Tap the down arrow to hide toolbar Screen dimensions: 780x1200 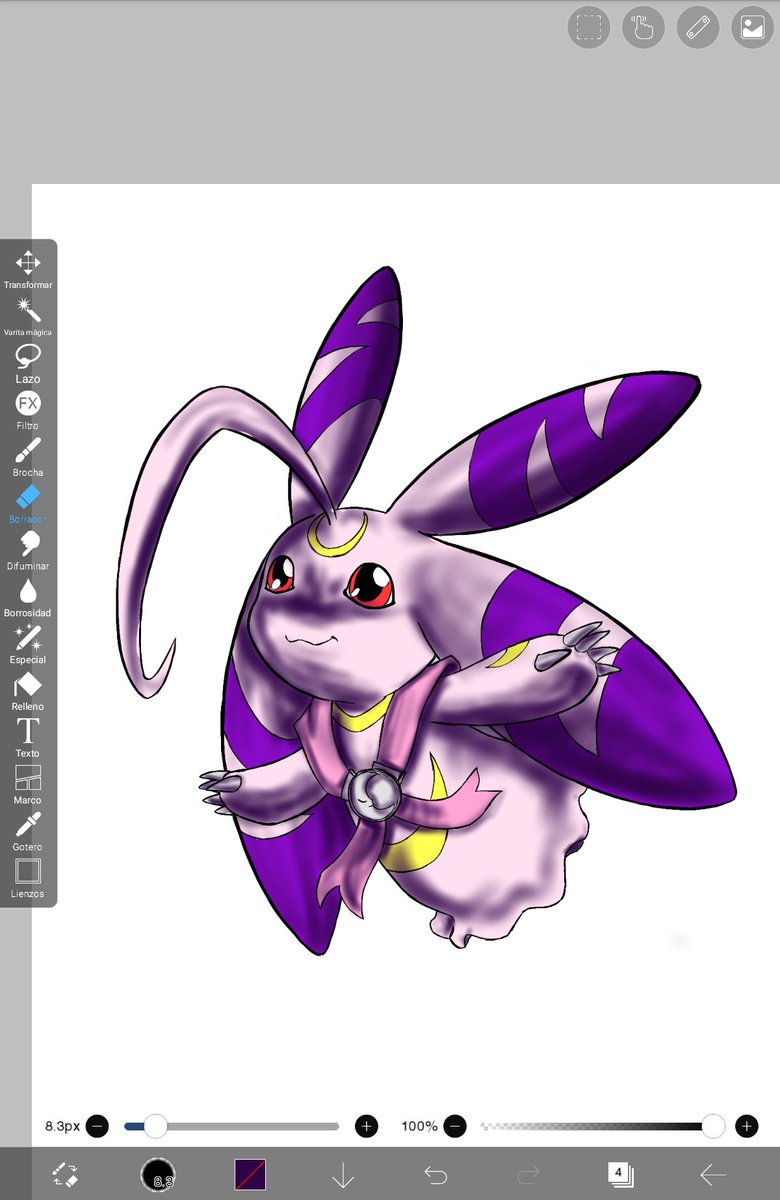click(343, 1175)
